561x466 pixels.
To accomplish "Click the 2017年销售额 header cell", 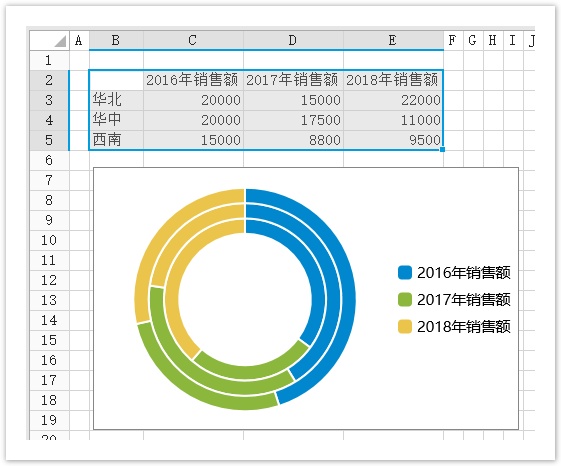I will [x=293, y=80].
